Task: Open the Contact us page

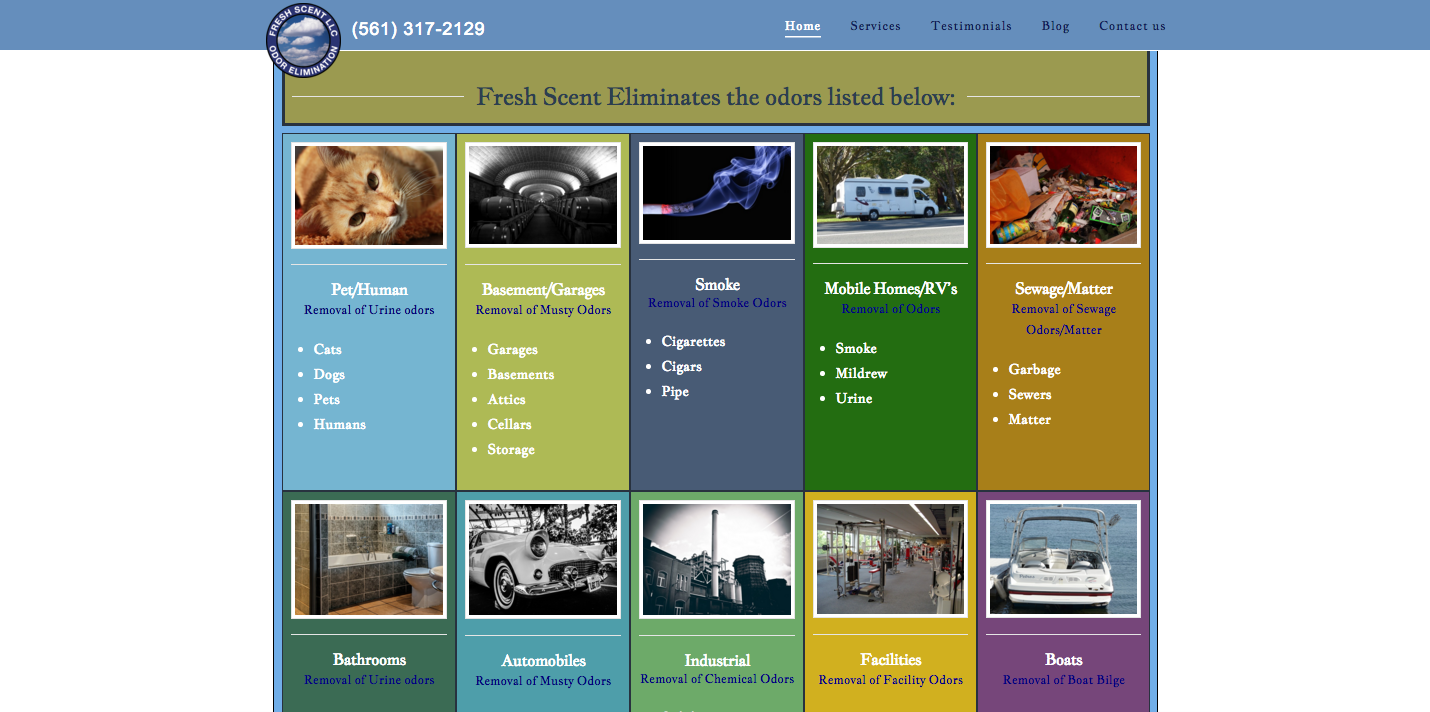Action: click(x=1132, y=26)
